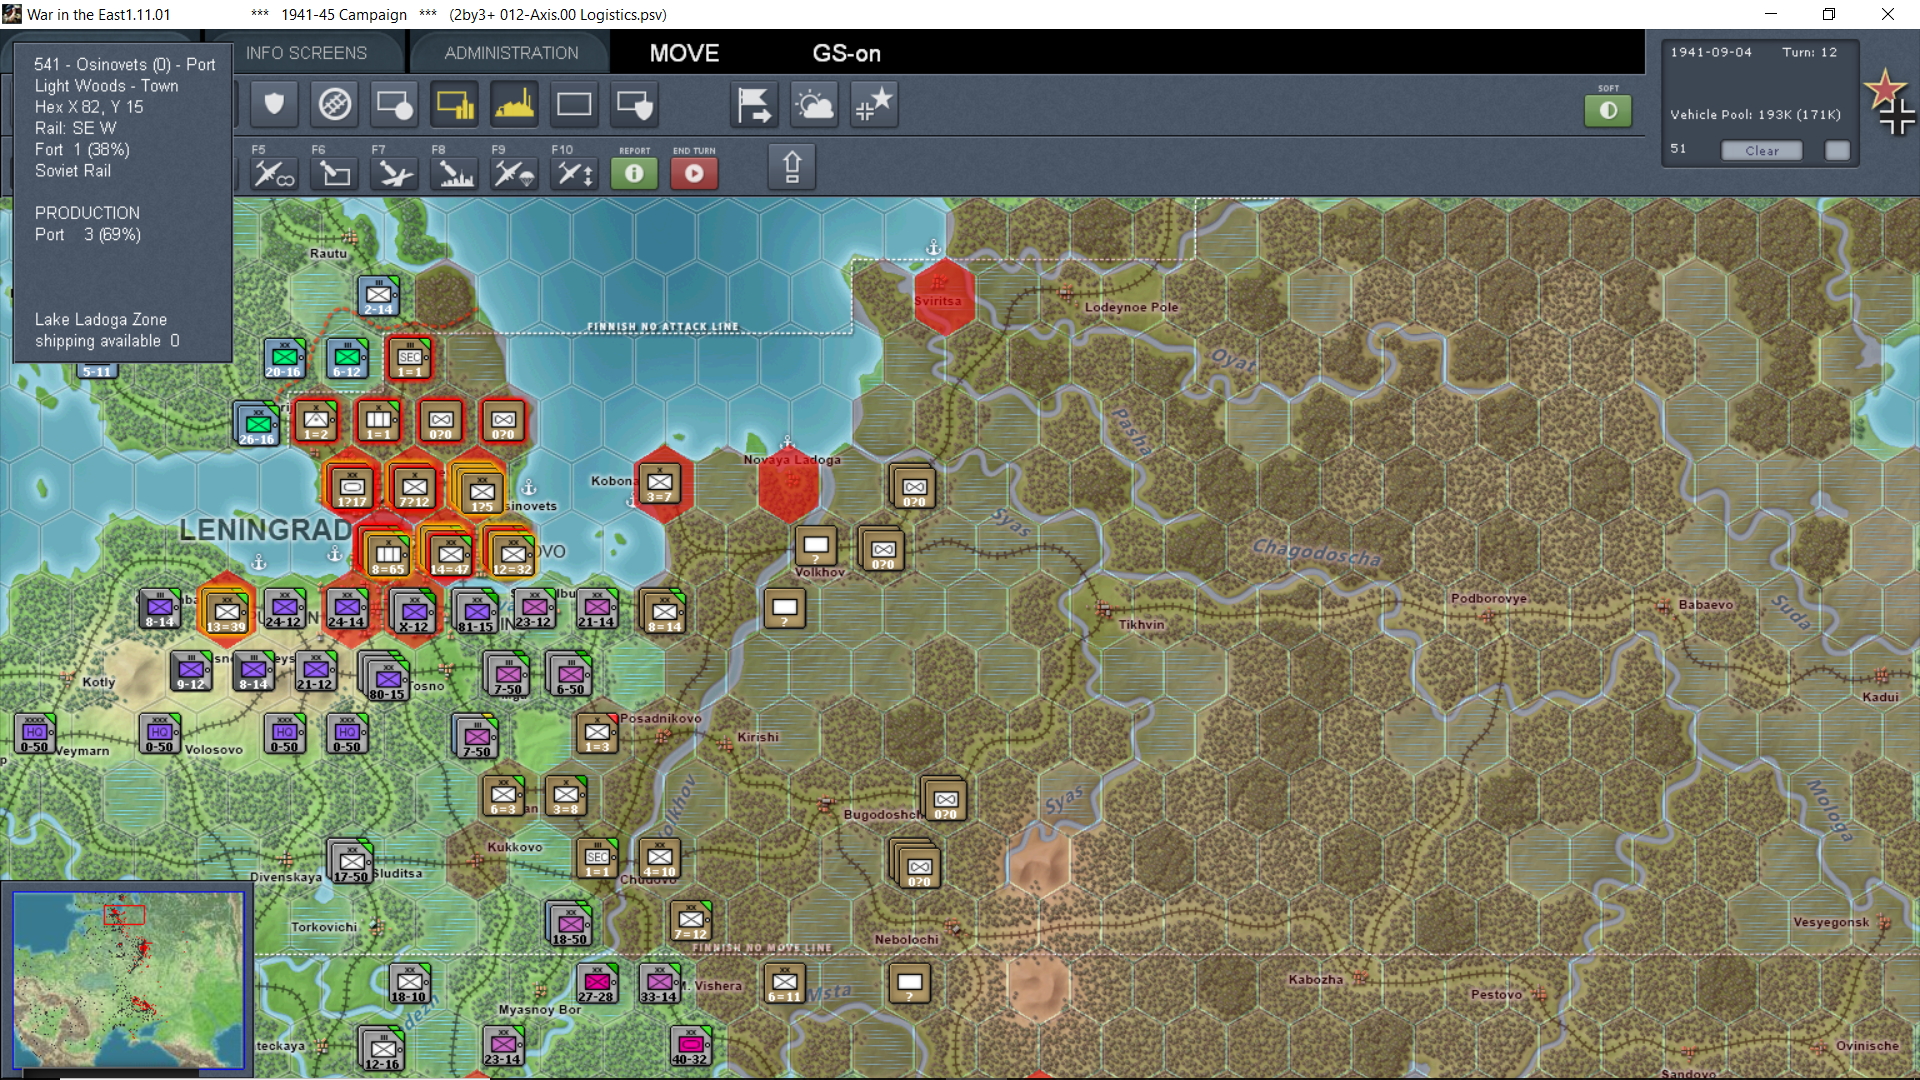
Task: Select the German unit 81-15 counter
Action: tap(476, 612)
